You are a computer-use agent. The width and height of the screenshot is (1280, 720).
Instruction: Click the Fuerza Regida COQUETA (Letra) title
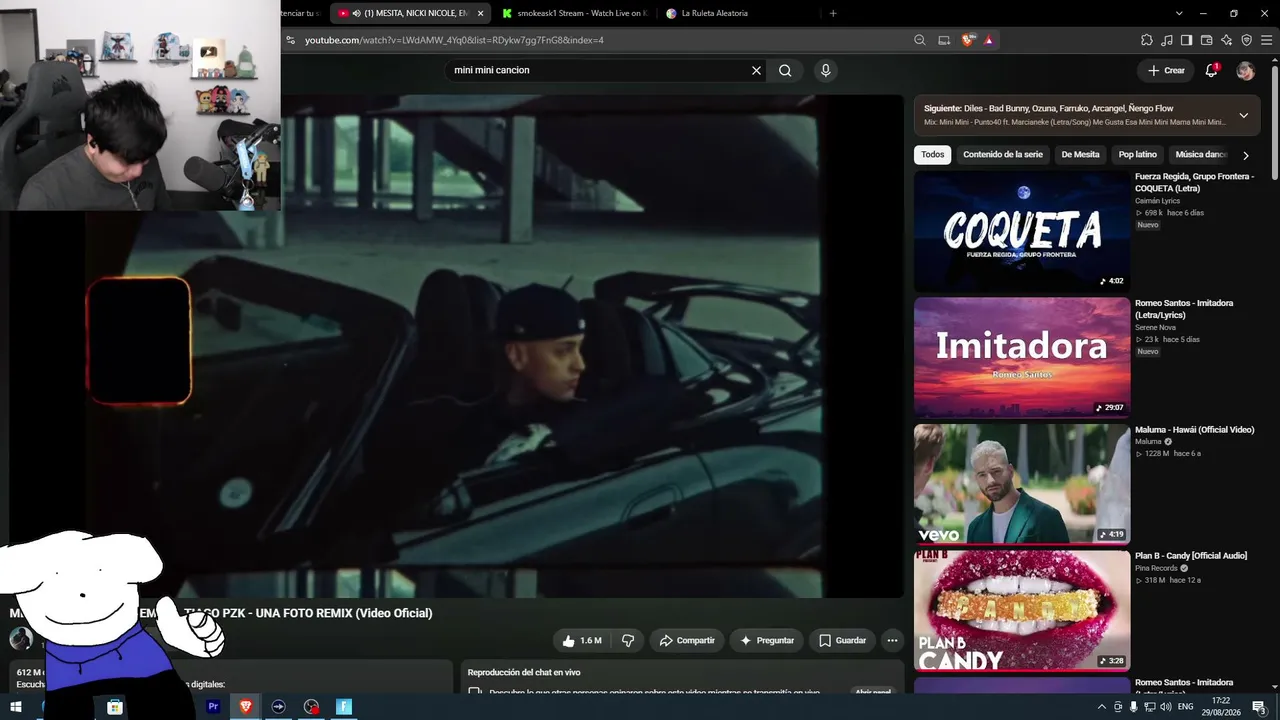[1194, 182]
